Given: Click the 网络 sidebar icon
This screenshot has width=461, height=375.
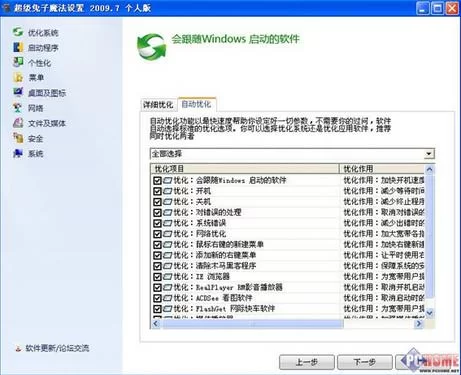Looking at the screenshot, I should (x=18, y=108).
